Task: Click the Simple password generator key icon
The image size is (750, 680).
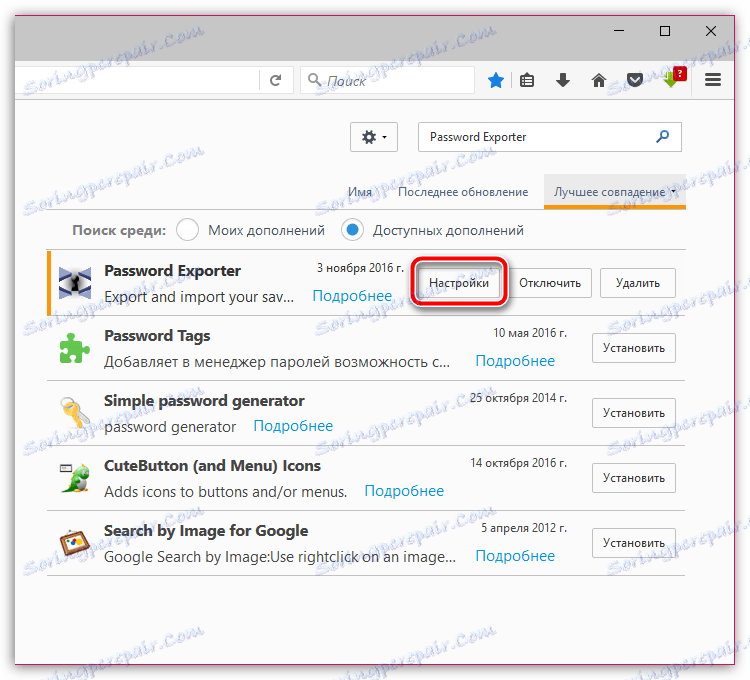Action: (75, 412)
